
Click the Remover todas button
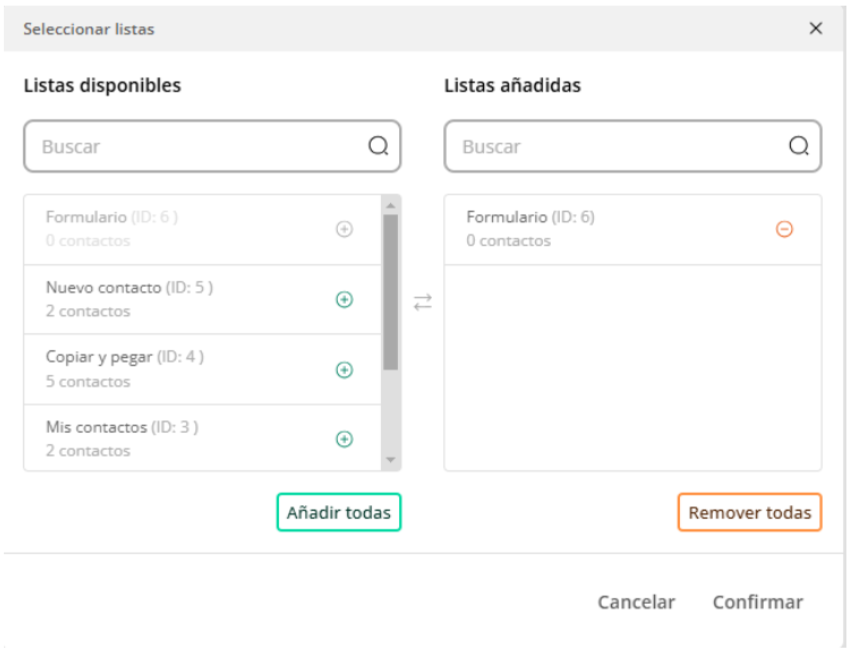(x=750, y=513)
